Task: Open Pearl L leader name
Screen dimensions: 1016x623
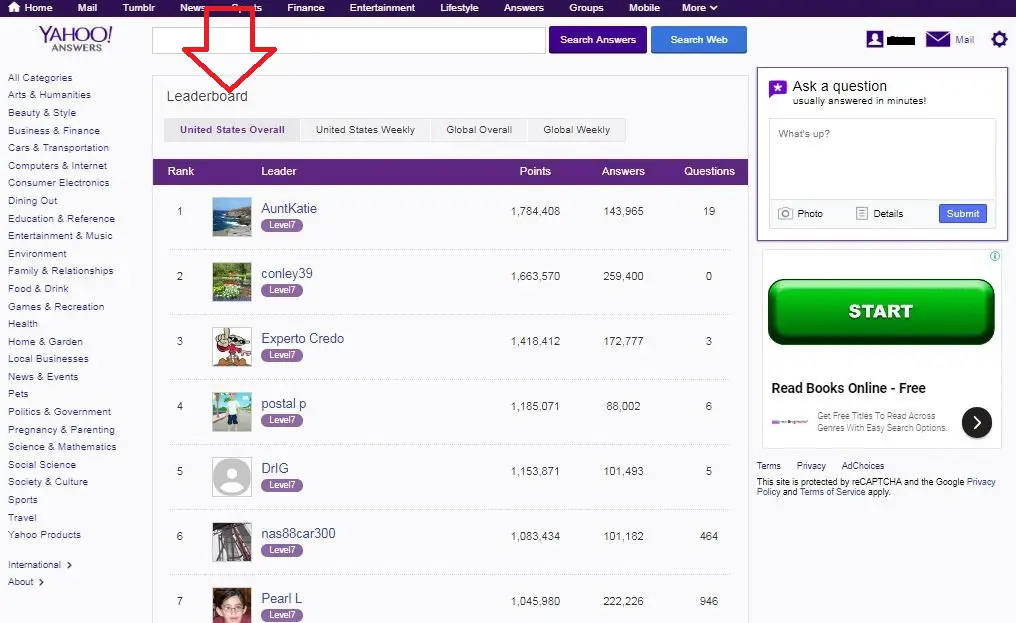Action: pos(281,598)
